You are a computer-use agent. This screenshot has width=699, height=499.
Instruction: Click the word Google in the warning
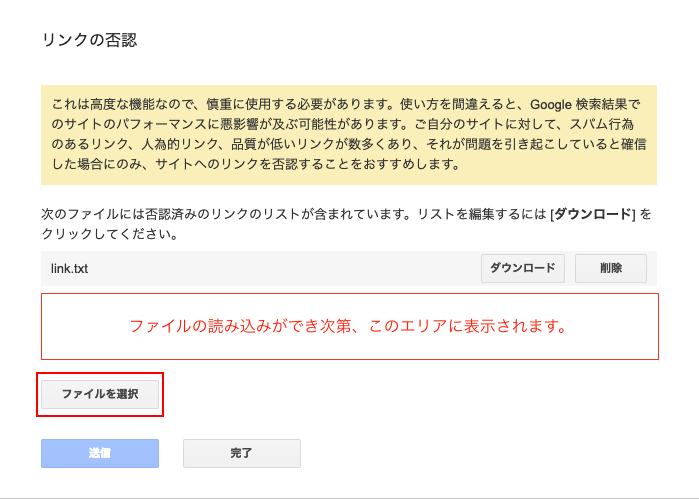point(551,104)
